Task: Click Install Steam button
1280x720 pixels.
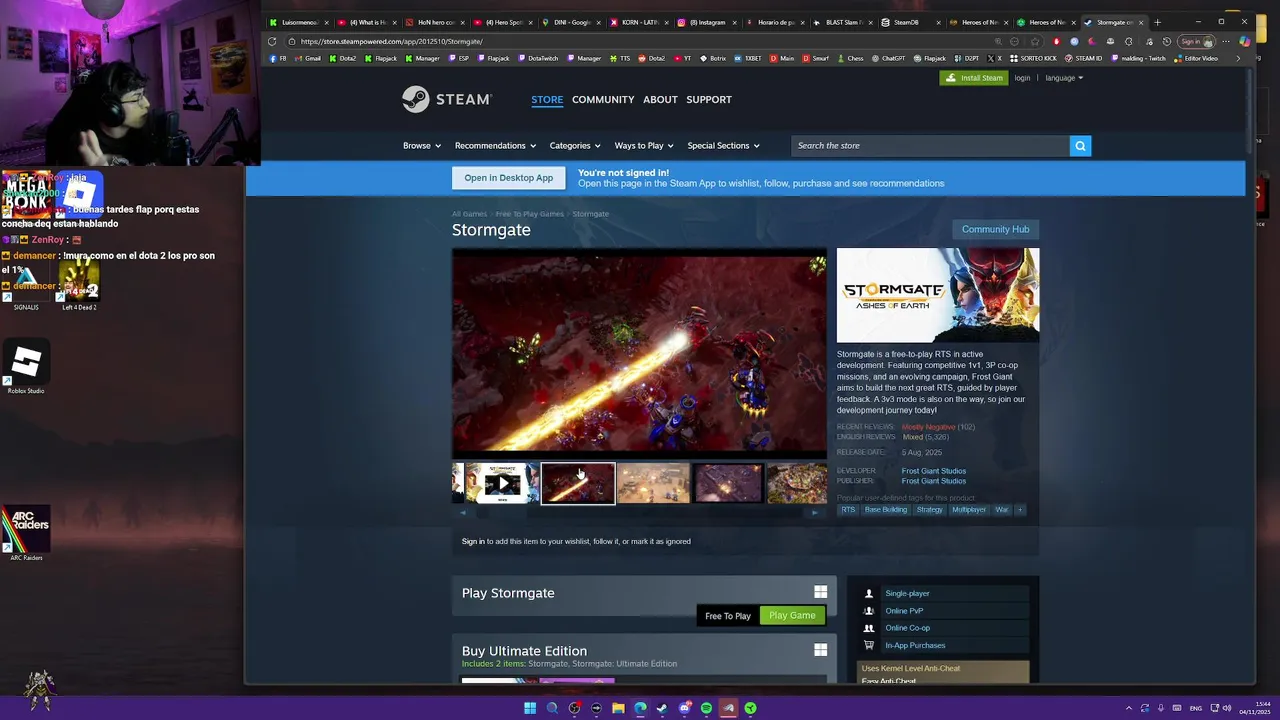Action: [974, 78]
